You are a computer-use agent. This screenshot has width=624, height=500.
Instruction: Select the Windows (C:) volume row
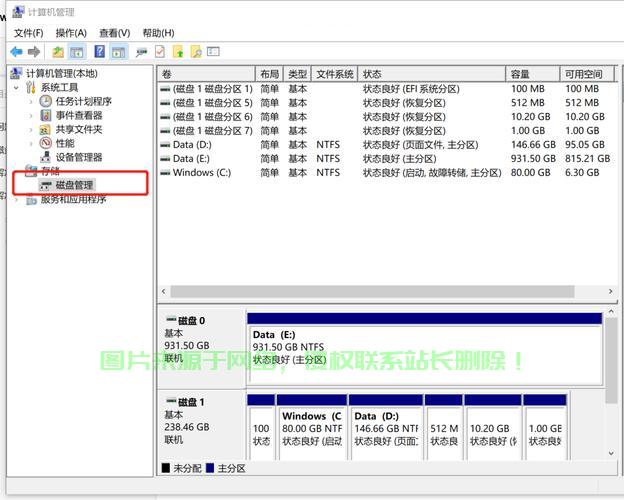[x=386, y=172]
